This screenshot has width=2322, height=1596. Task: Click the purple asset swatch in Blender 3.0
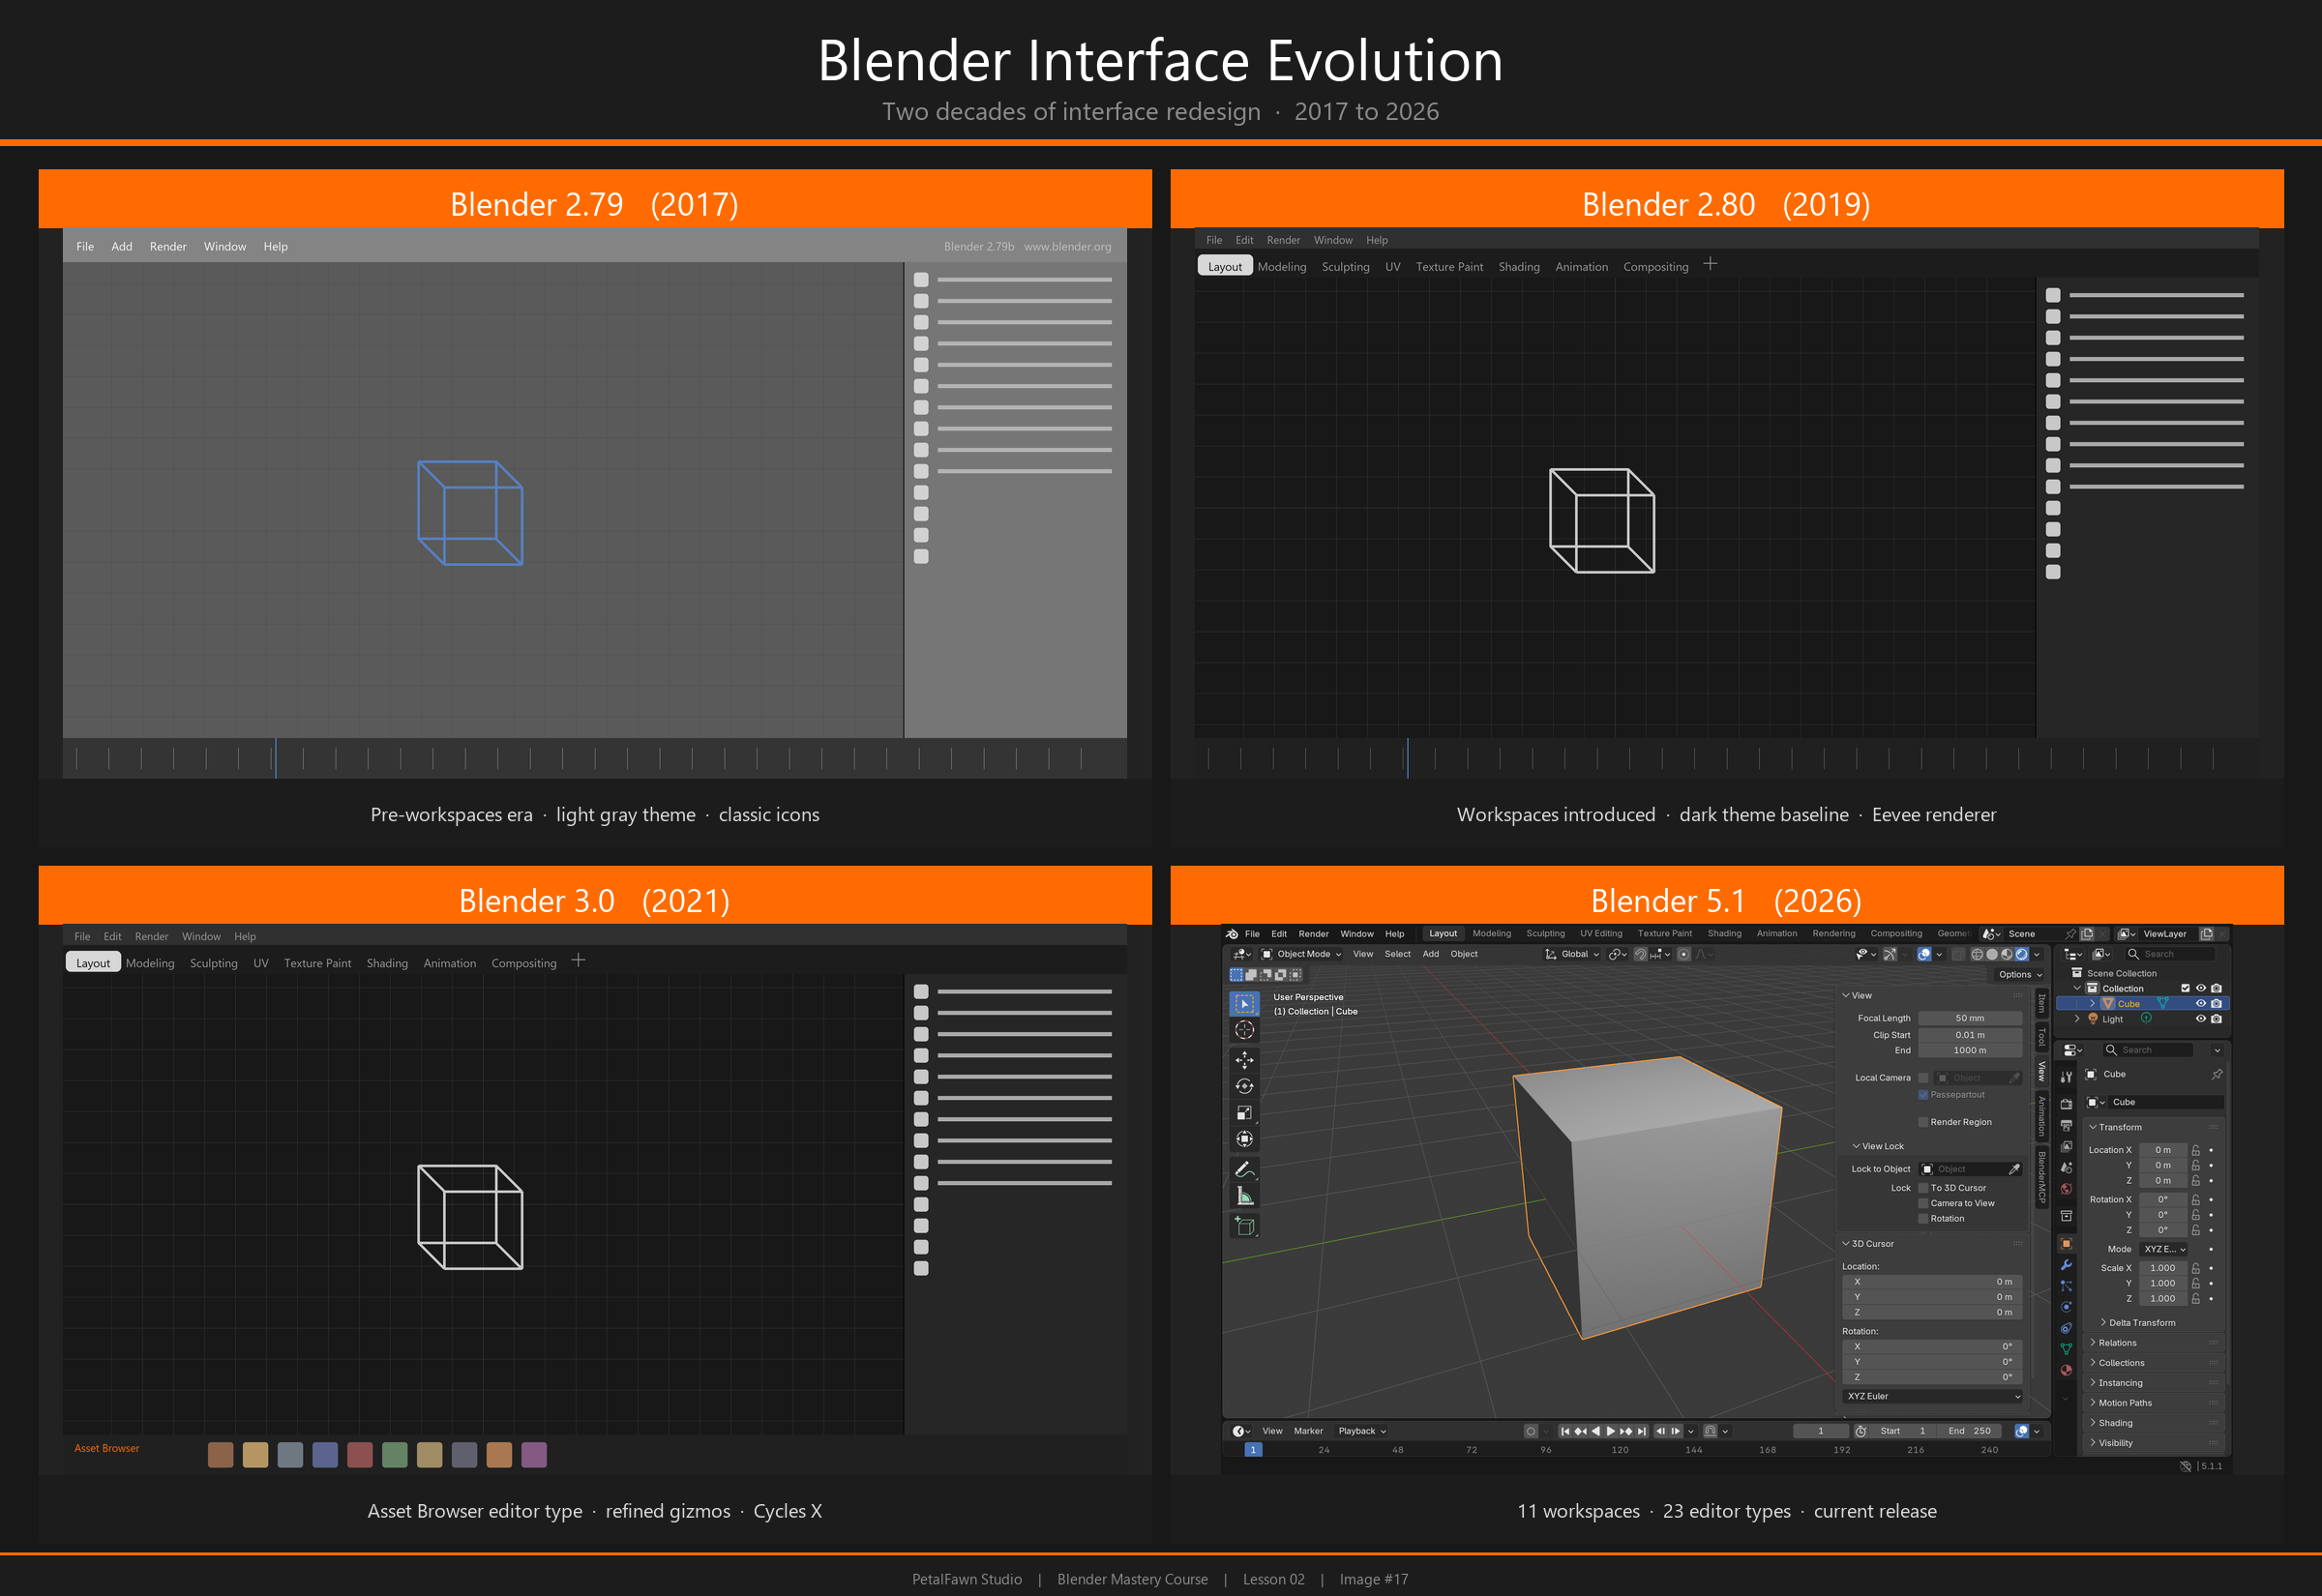click(x=535, y=1456)
